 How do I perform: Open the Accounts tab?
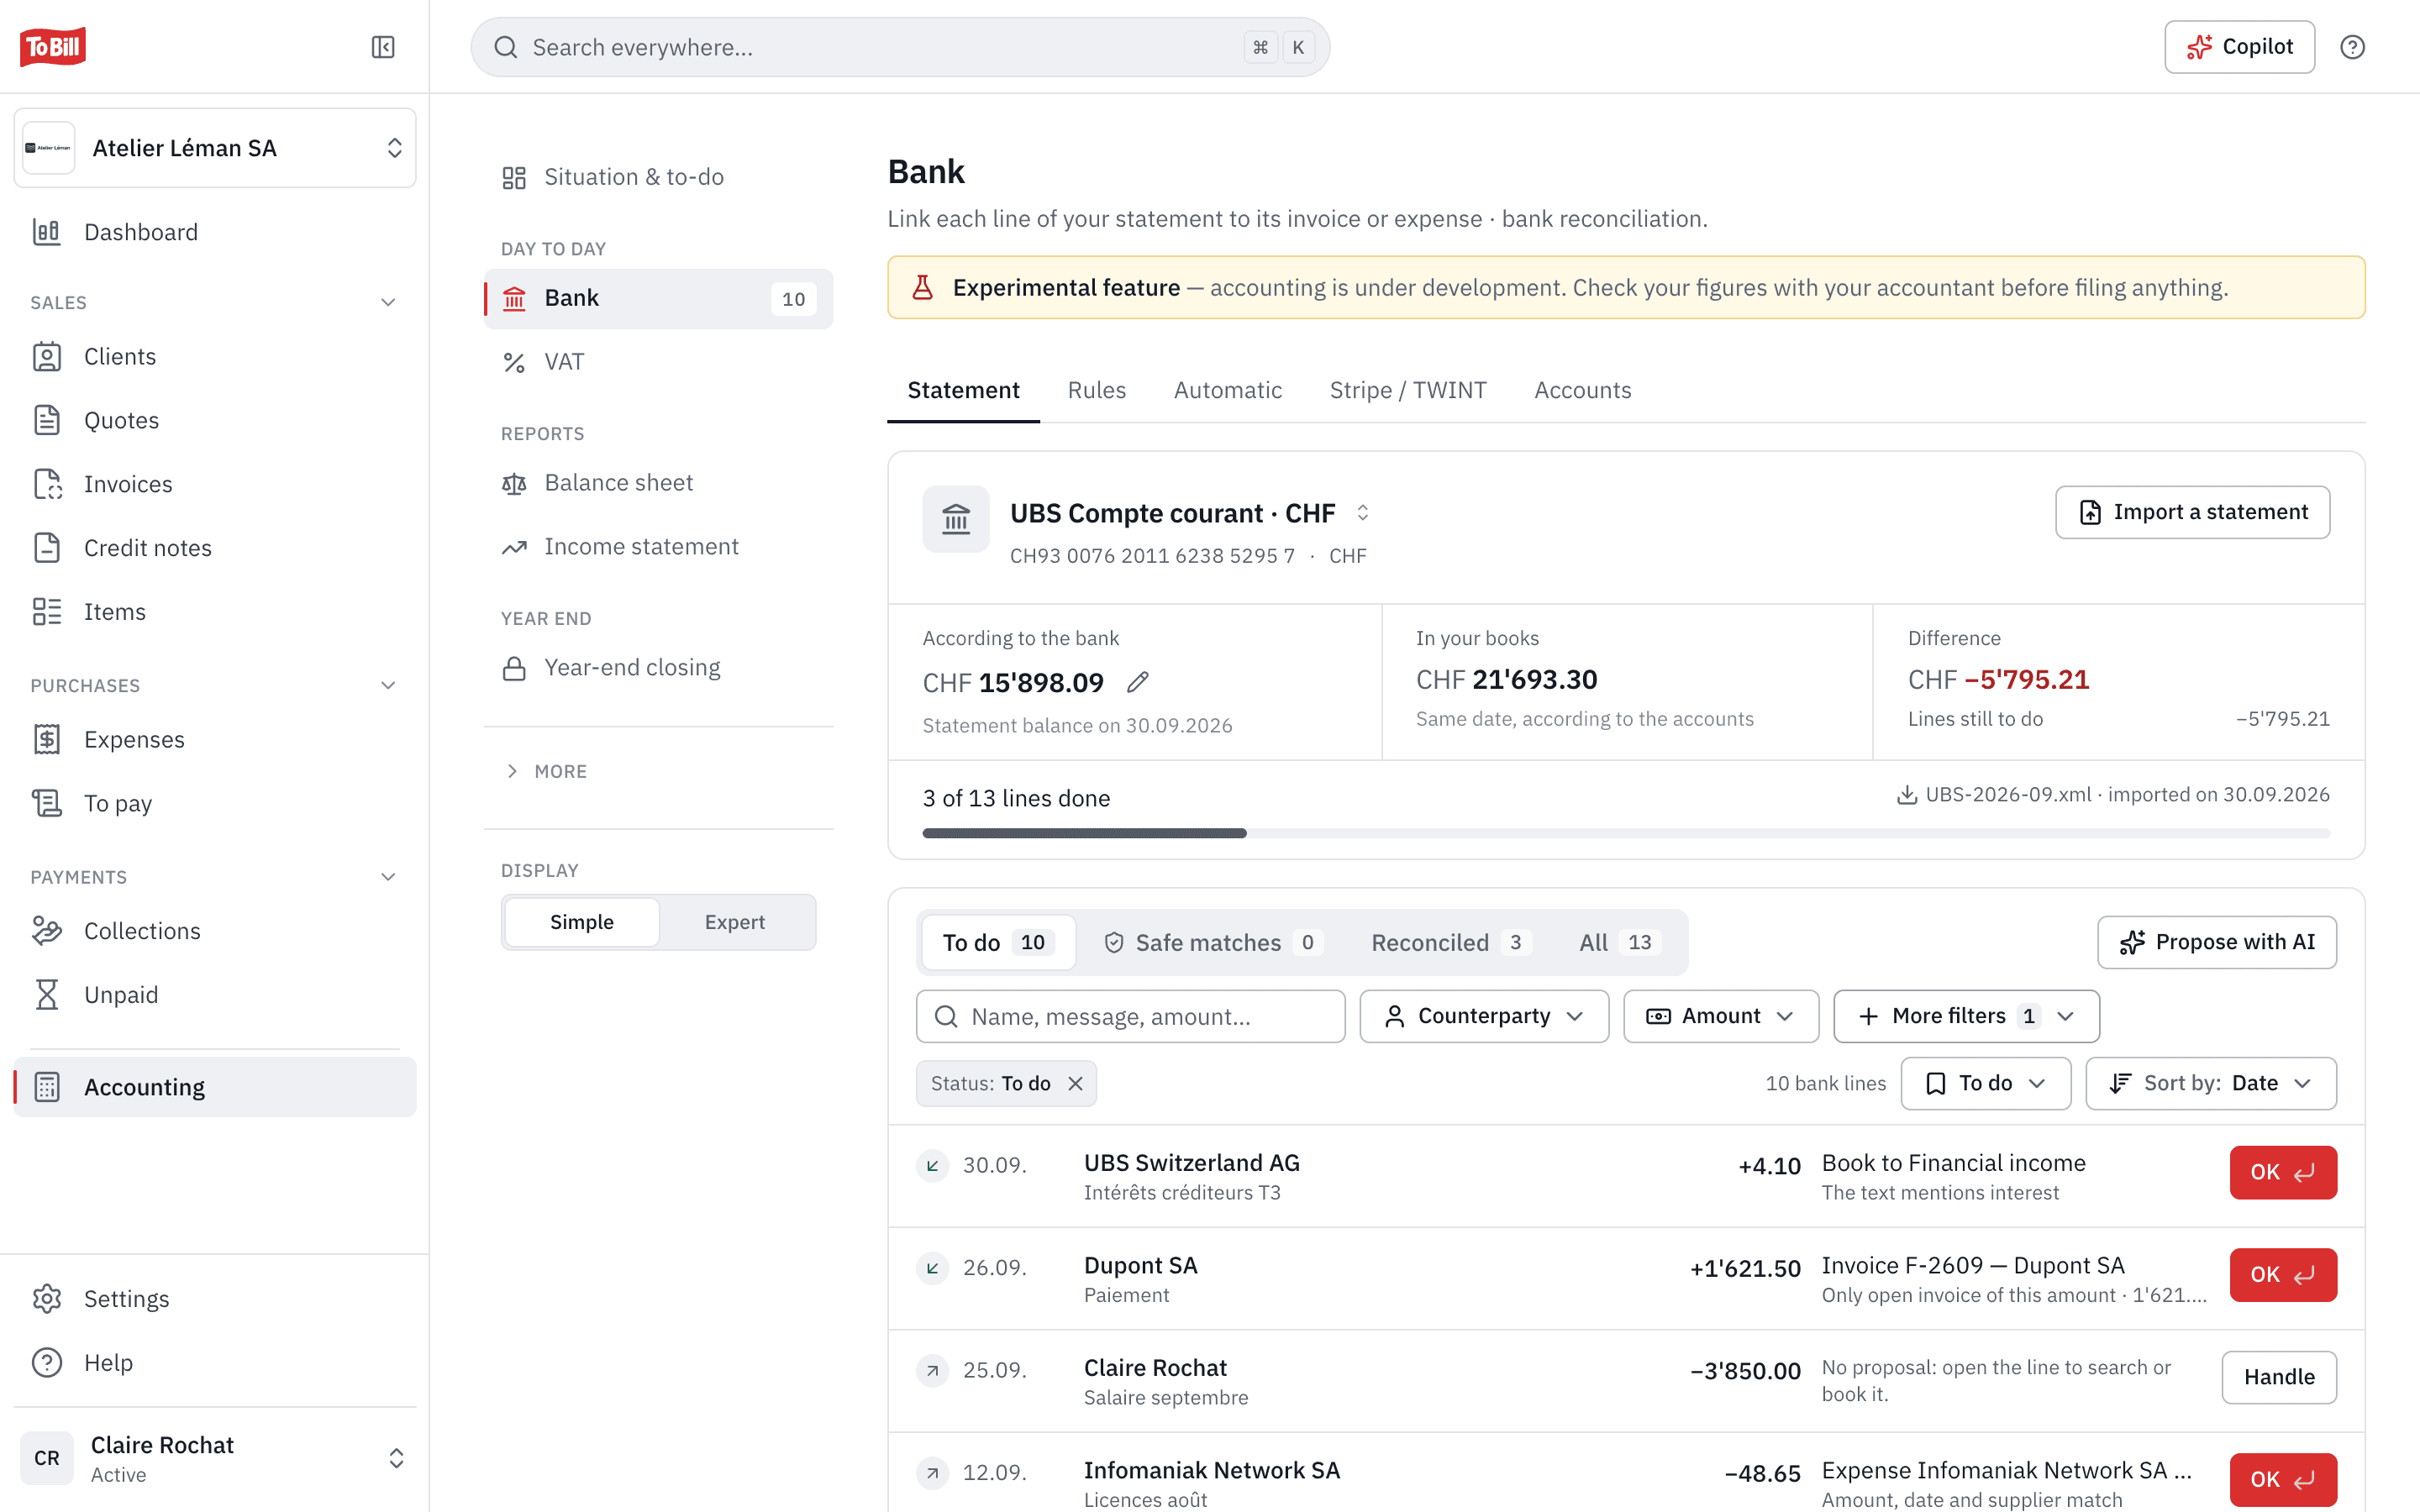(x=1582, y=390)
